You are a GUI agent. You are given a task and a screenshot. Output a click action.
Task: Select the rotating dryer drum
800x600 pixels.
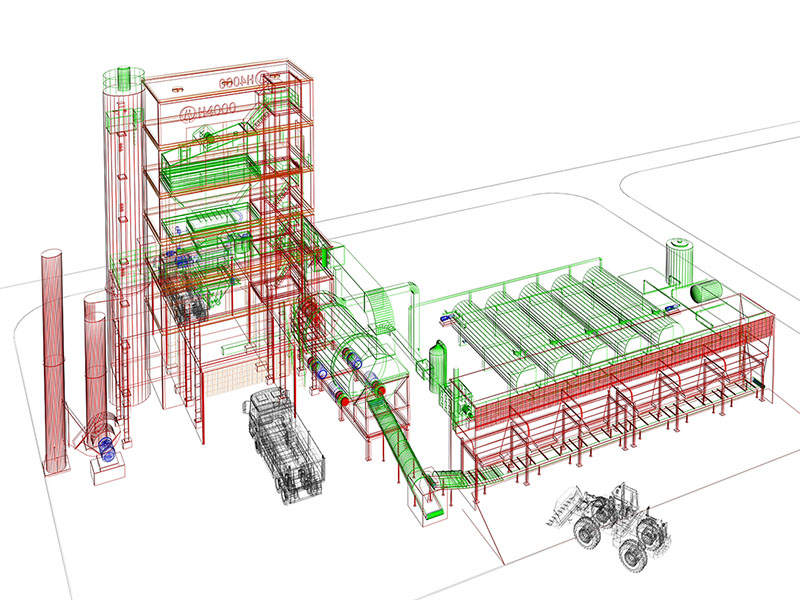[345, 365]
